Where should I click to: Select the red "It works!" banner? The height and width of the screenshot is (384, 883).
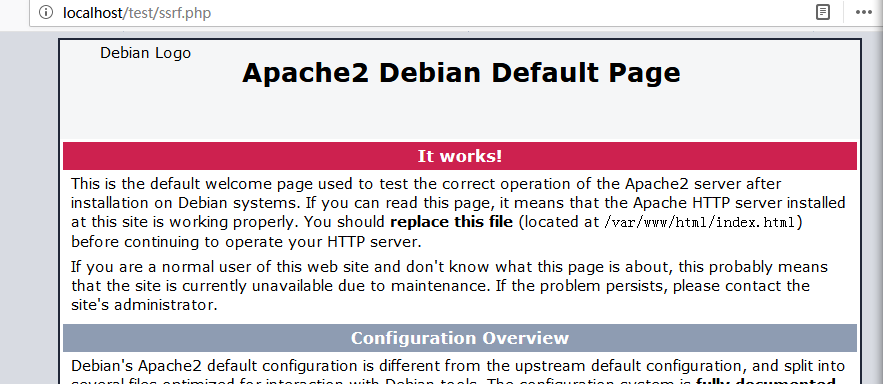[x=460, y=156]
